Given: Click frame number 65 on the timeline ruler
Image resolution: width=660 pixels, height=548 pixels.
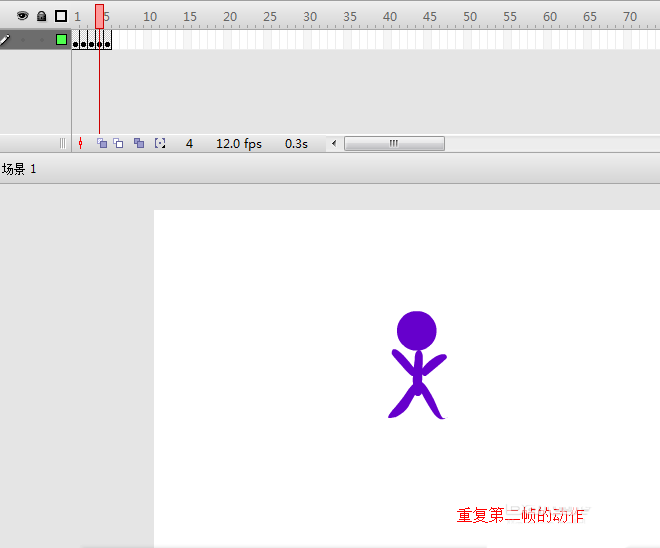Looking at the screenshot, I should tap(590, 17).
